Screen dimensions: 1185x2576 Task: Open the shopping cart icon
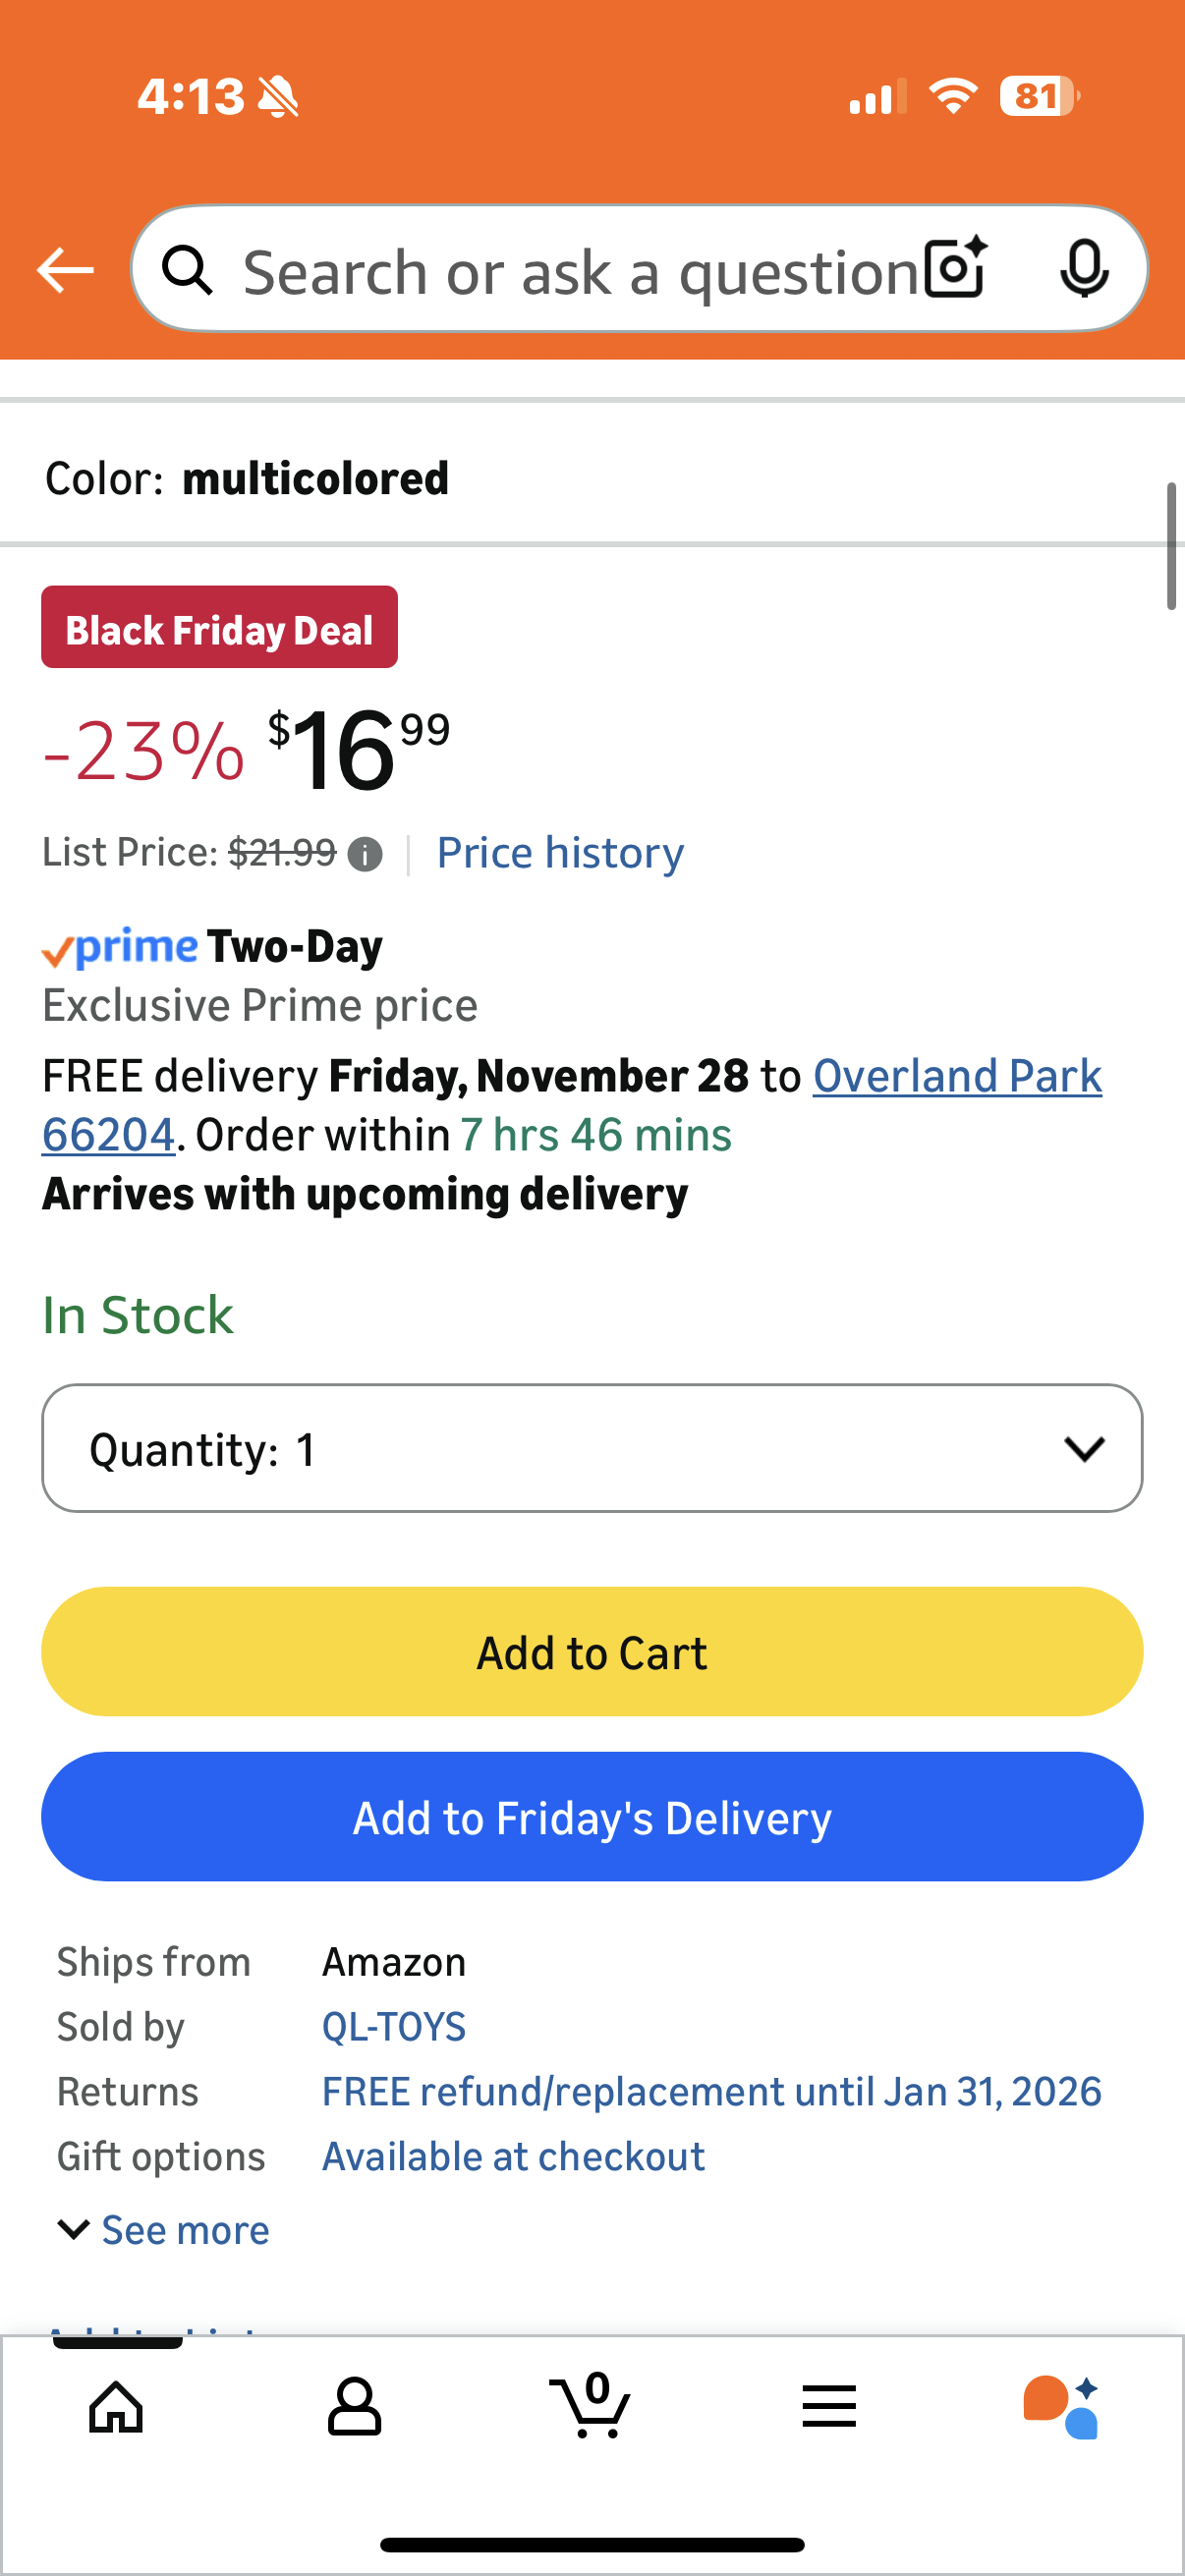[x=591, y=2406]
